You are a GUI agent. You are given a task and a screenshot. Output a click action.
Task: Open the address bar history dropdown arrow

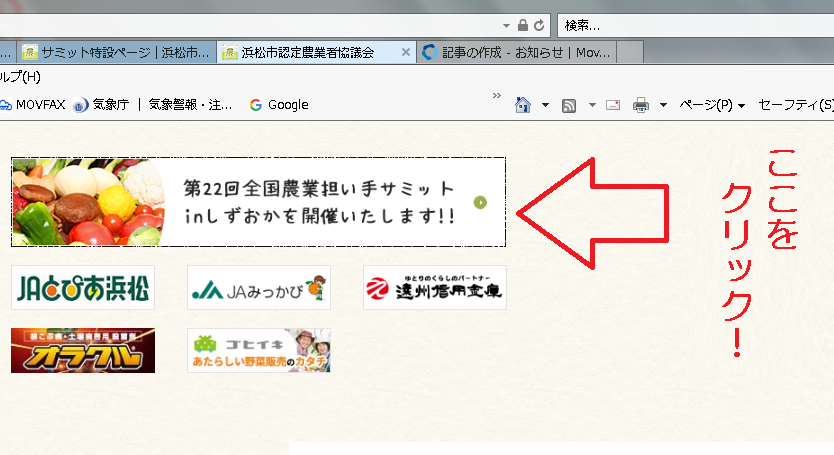click(506, 25)
